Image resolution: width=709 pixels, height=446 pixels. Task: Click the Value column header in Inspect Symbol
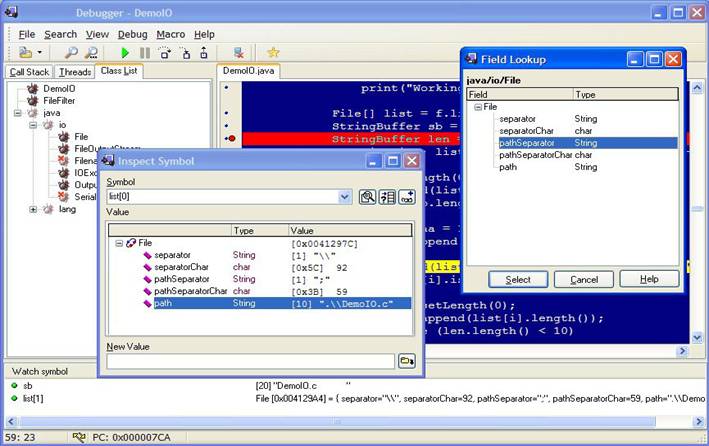coord(350,231)
